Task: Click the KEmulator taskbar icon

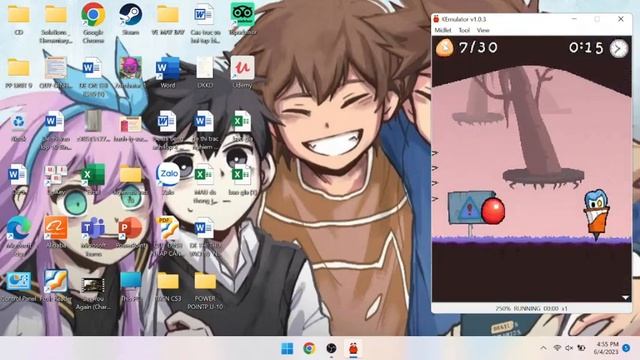Action: (353, 349)
